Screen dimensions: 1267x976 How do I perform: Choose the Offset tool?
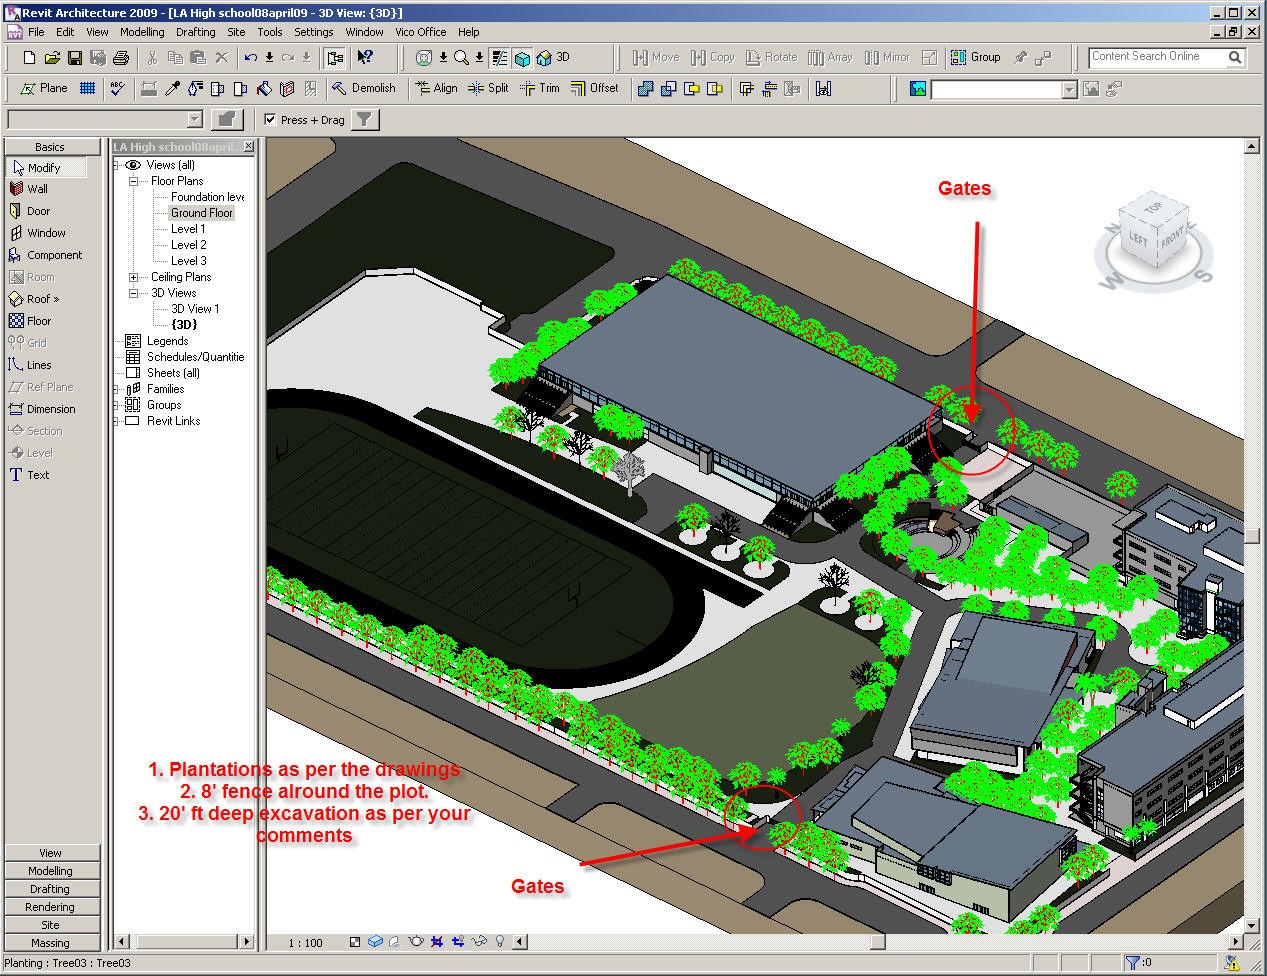[595, 88]
